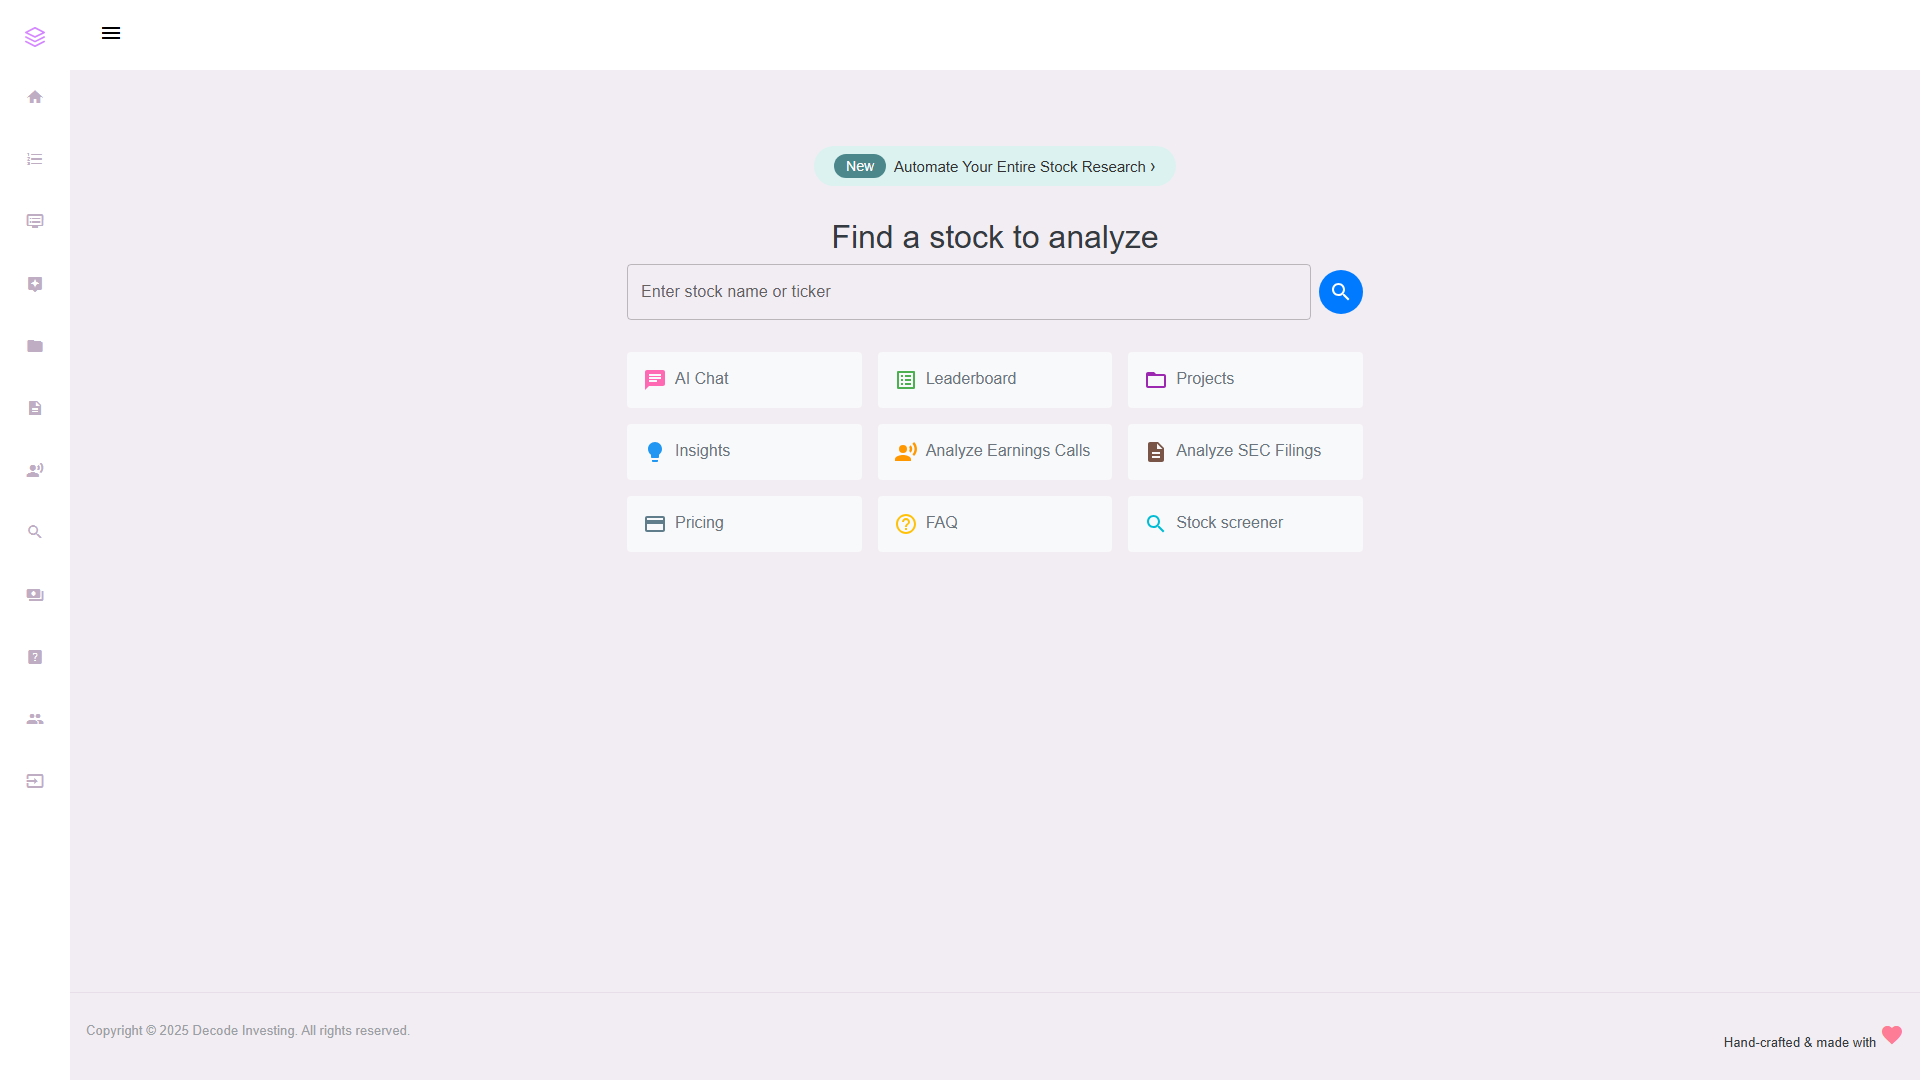The width and height of the screenshot is (1920, 1080).
Task: Select the Insights sparkle icon in the sidebar
Action: click(35, 284)
